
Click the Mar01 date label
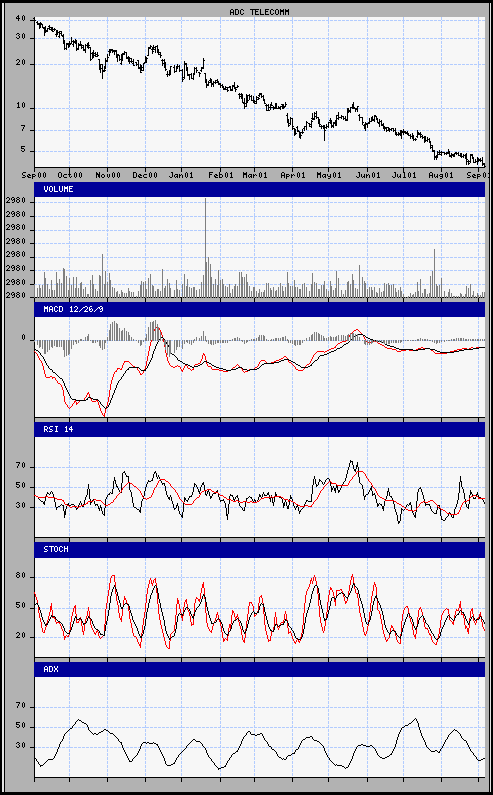tap(255, 175)
